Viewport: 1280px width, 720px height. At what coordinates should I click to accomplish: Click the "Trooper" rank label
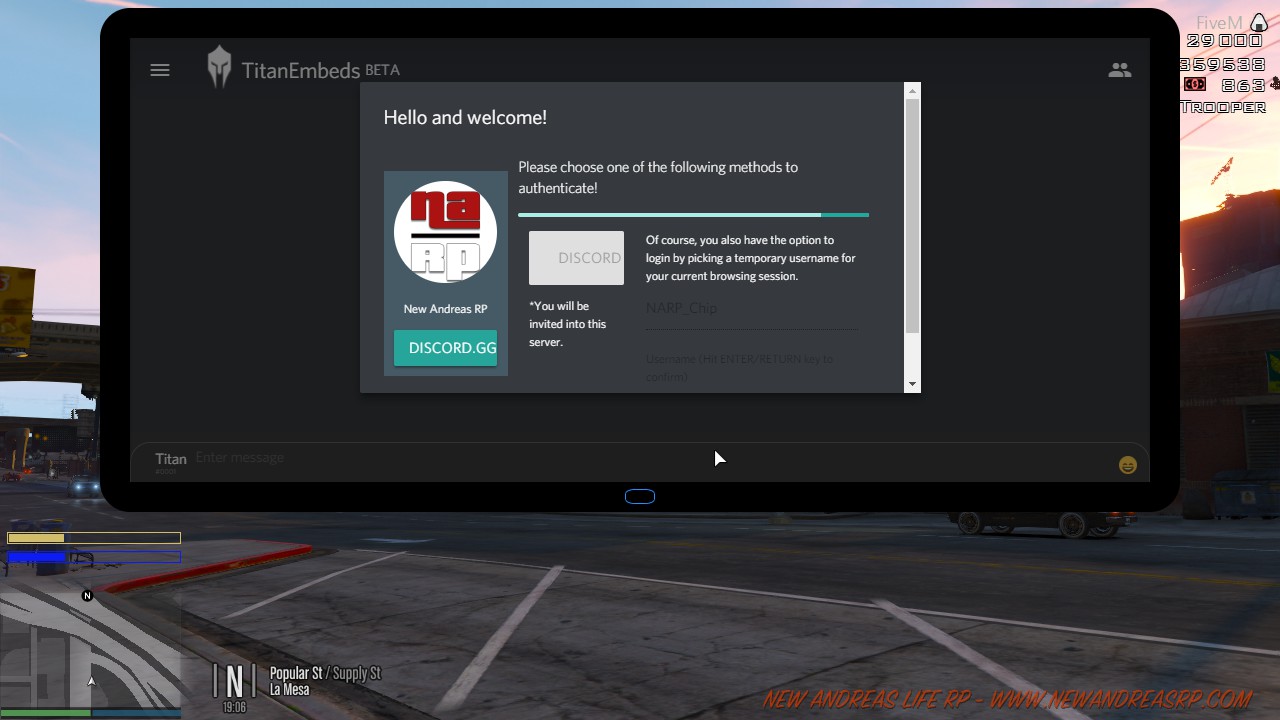[1223, 107]
